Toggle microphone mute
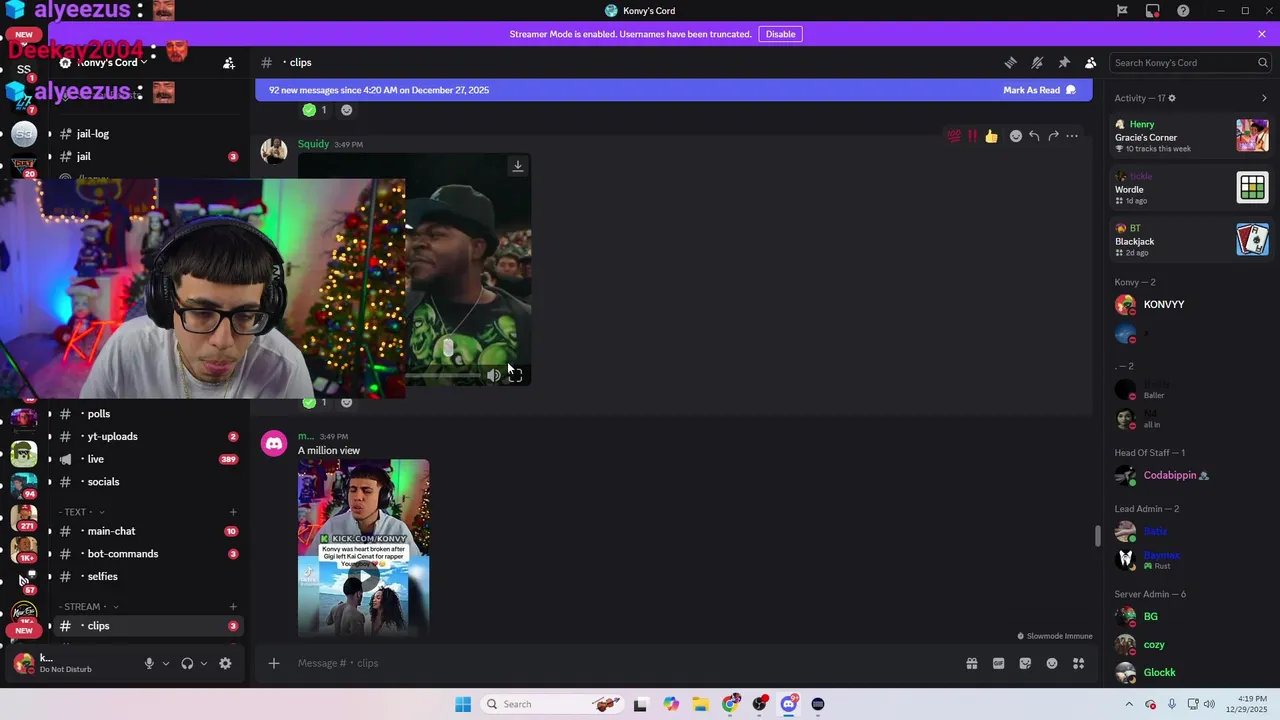This screenshot has width=1280, height=720. click(x=149, y=663)
